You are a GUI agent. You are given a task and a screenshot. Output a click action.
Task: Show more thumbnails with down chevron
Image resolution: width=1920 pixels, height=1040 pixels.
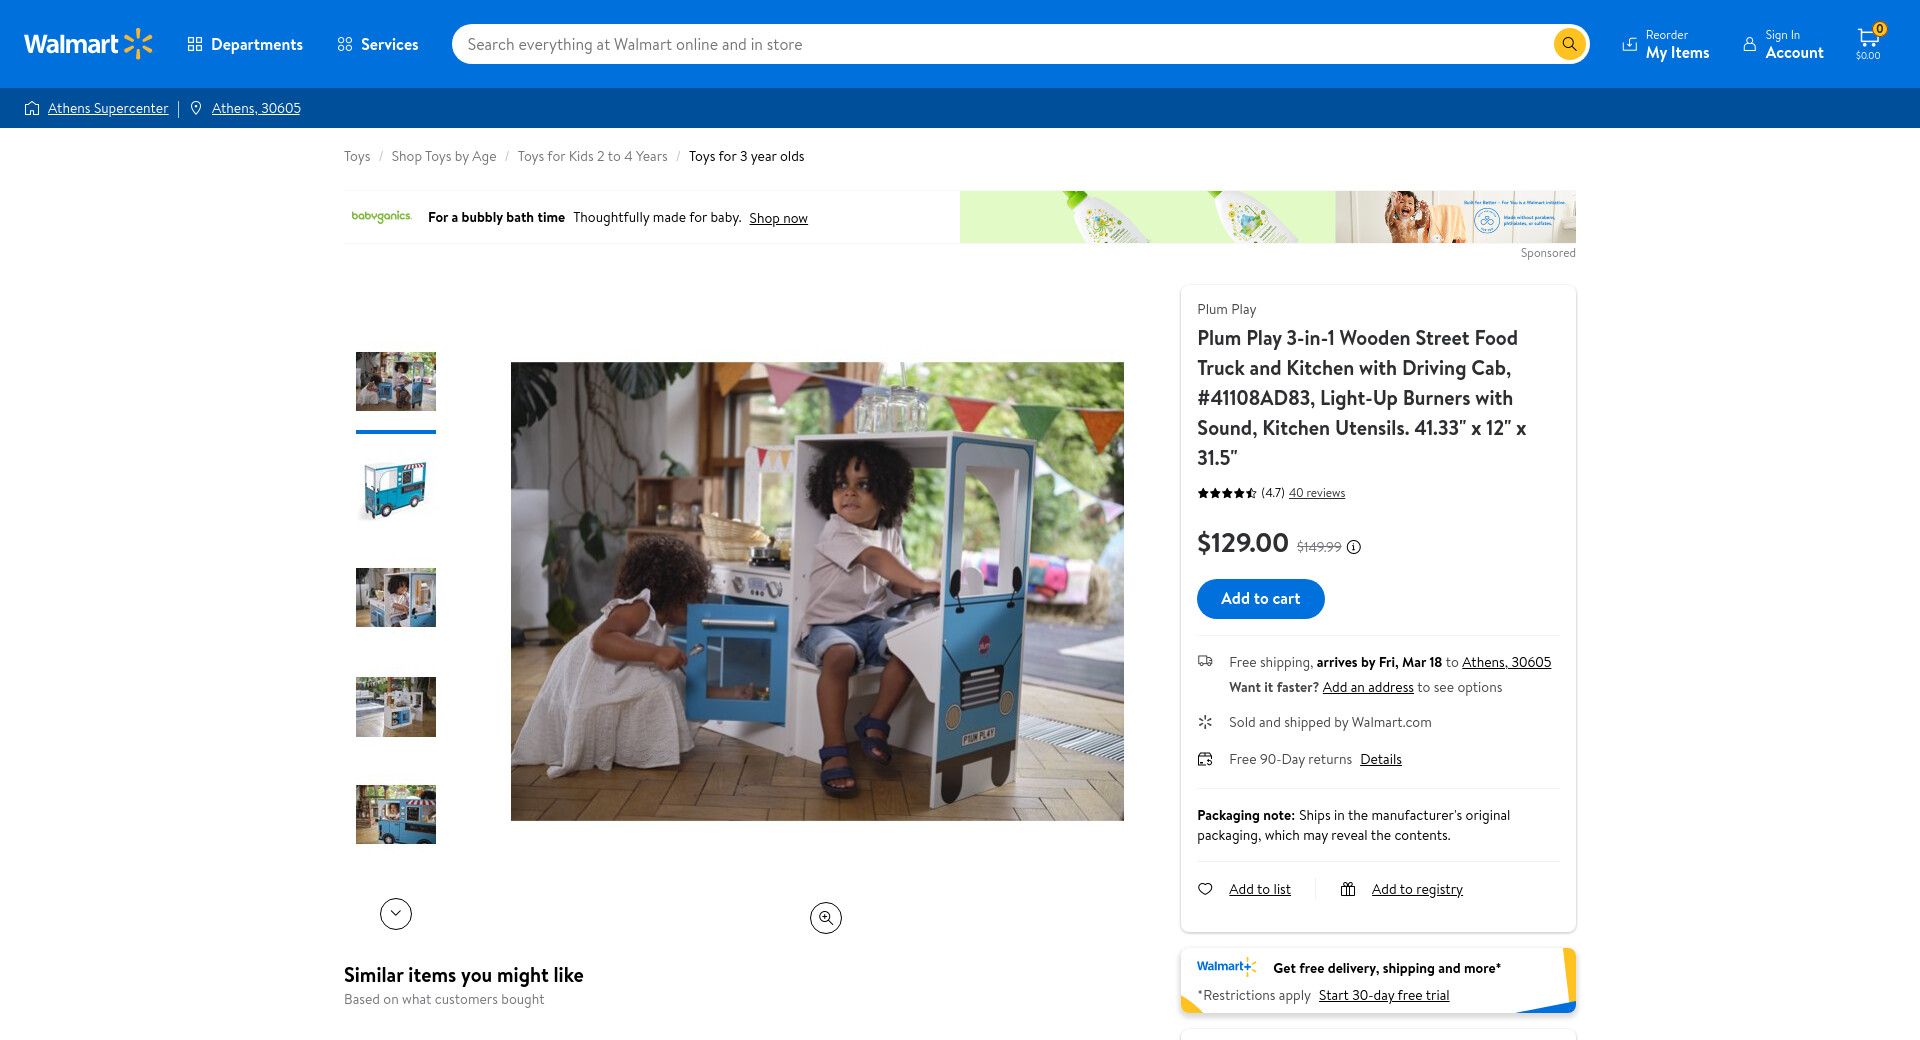point(396,913)
